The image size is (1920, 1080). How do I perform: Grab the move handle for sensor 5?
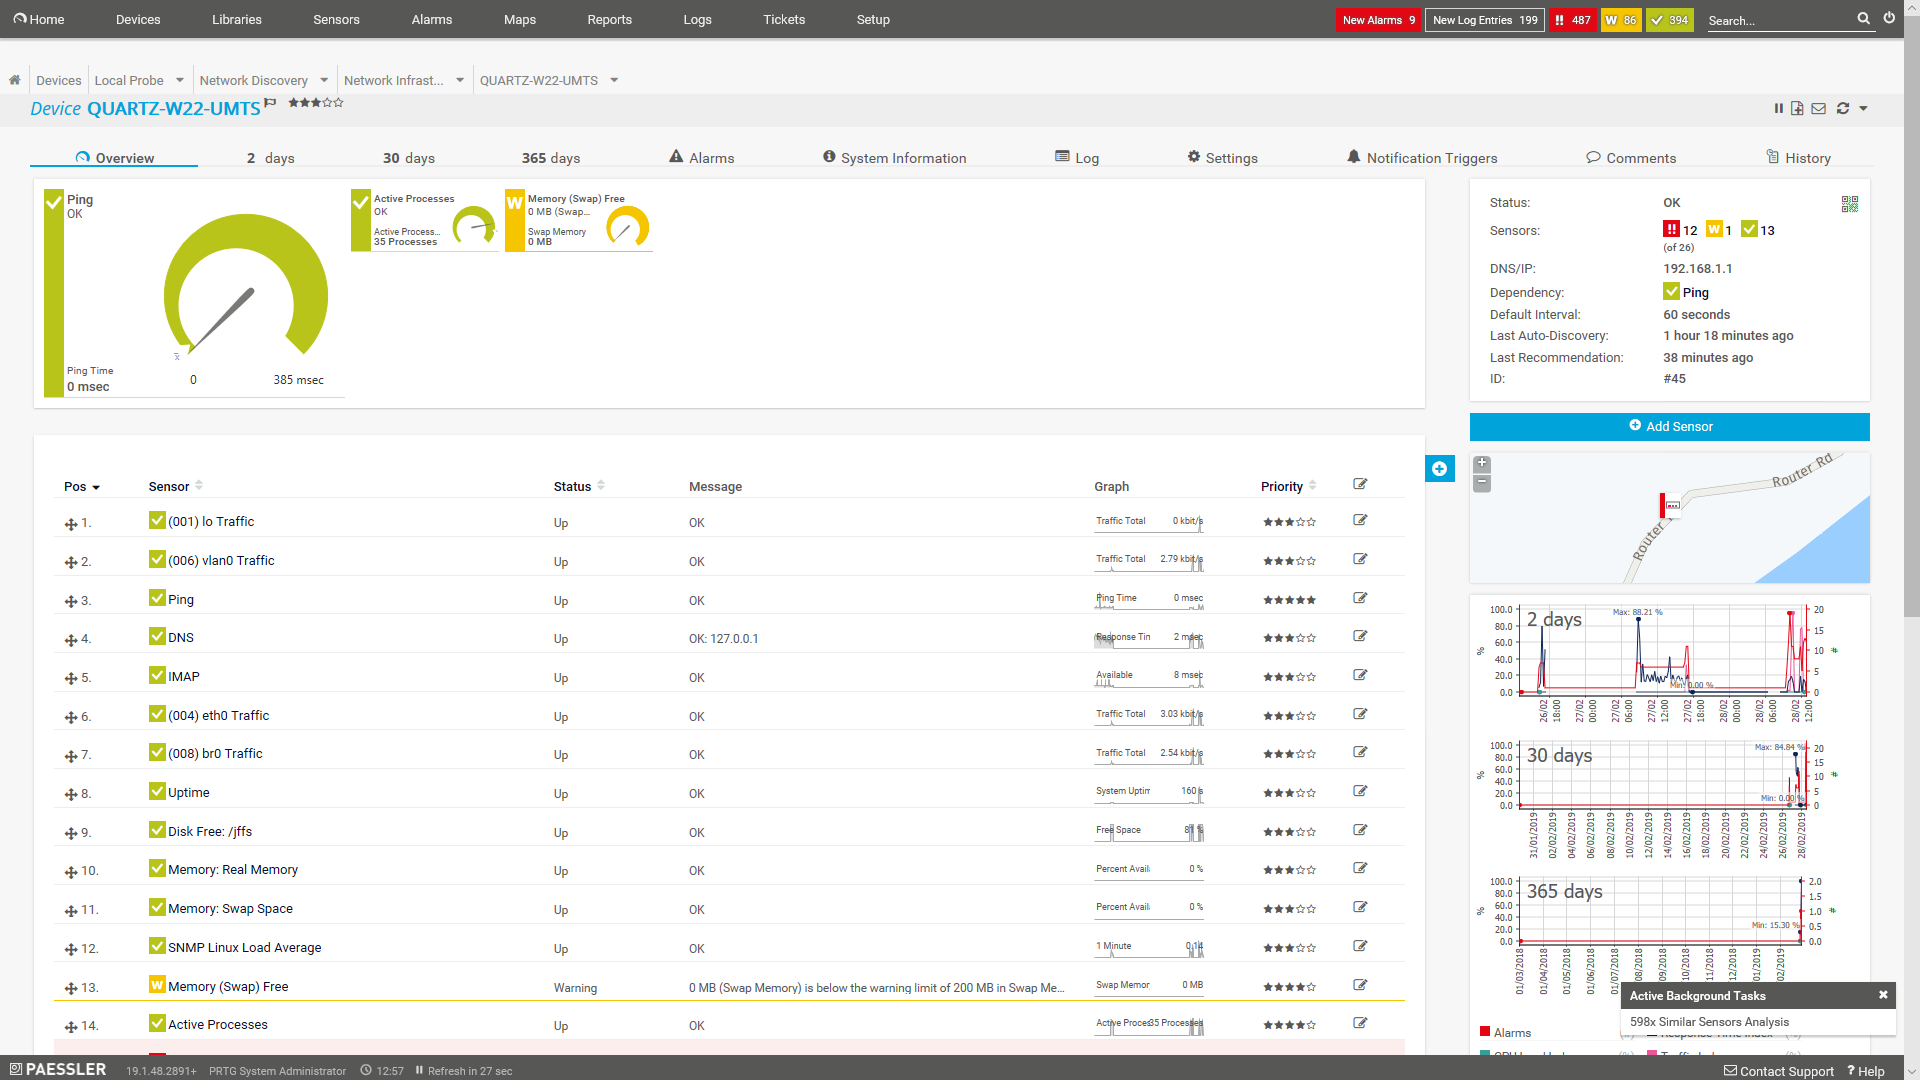point(71,679)
